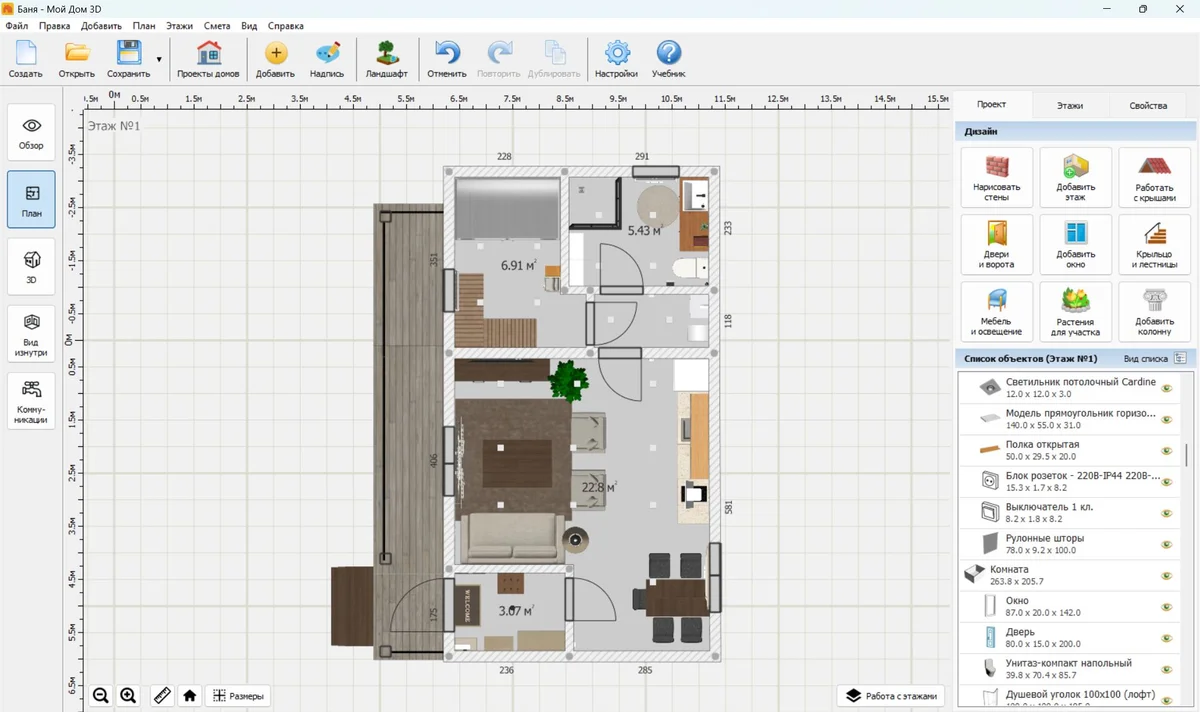Open the dropdown arrow next to Сохранить
Image resolution: width=1200 pixels, height=712 pixels.
[x=158, y=60]
